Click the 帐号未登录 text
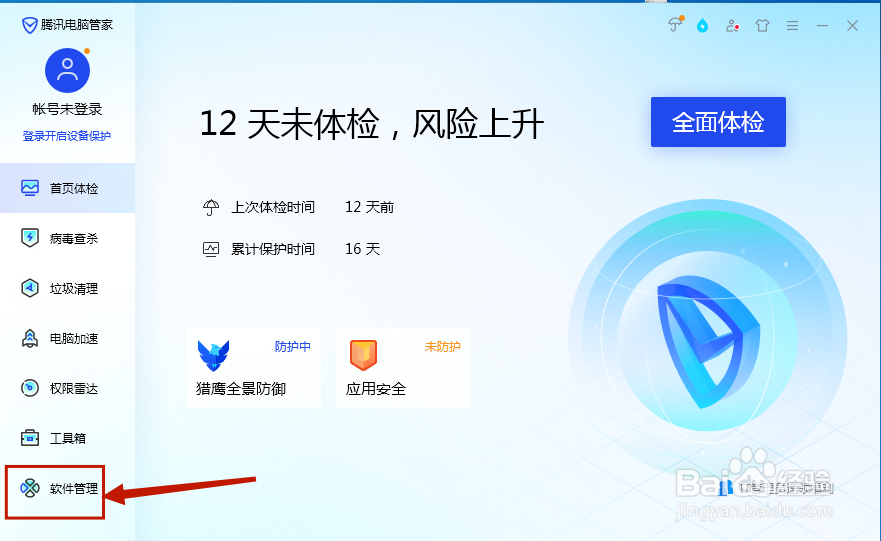Image resolution: width=881 pixels, height=541 pixels. click(x=67, y=109)
